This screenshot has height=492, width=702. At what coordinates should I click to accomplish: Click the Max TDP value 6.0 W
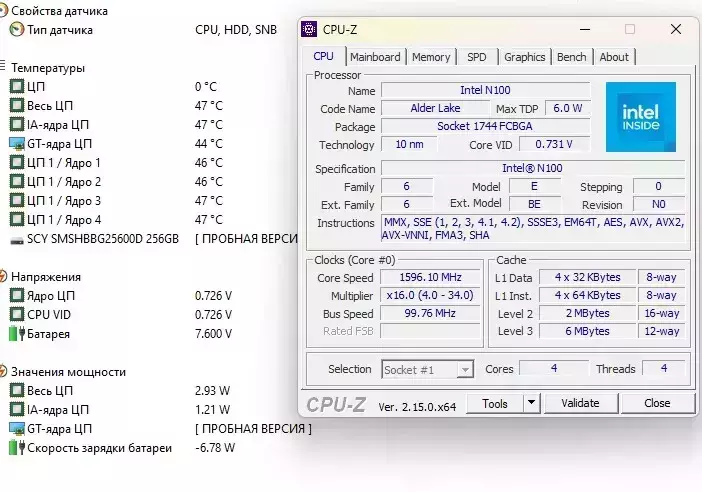click(568, 108)
